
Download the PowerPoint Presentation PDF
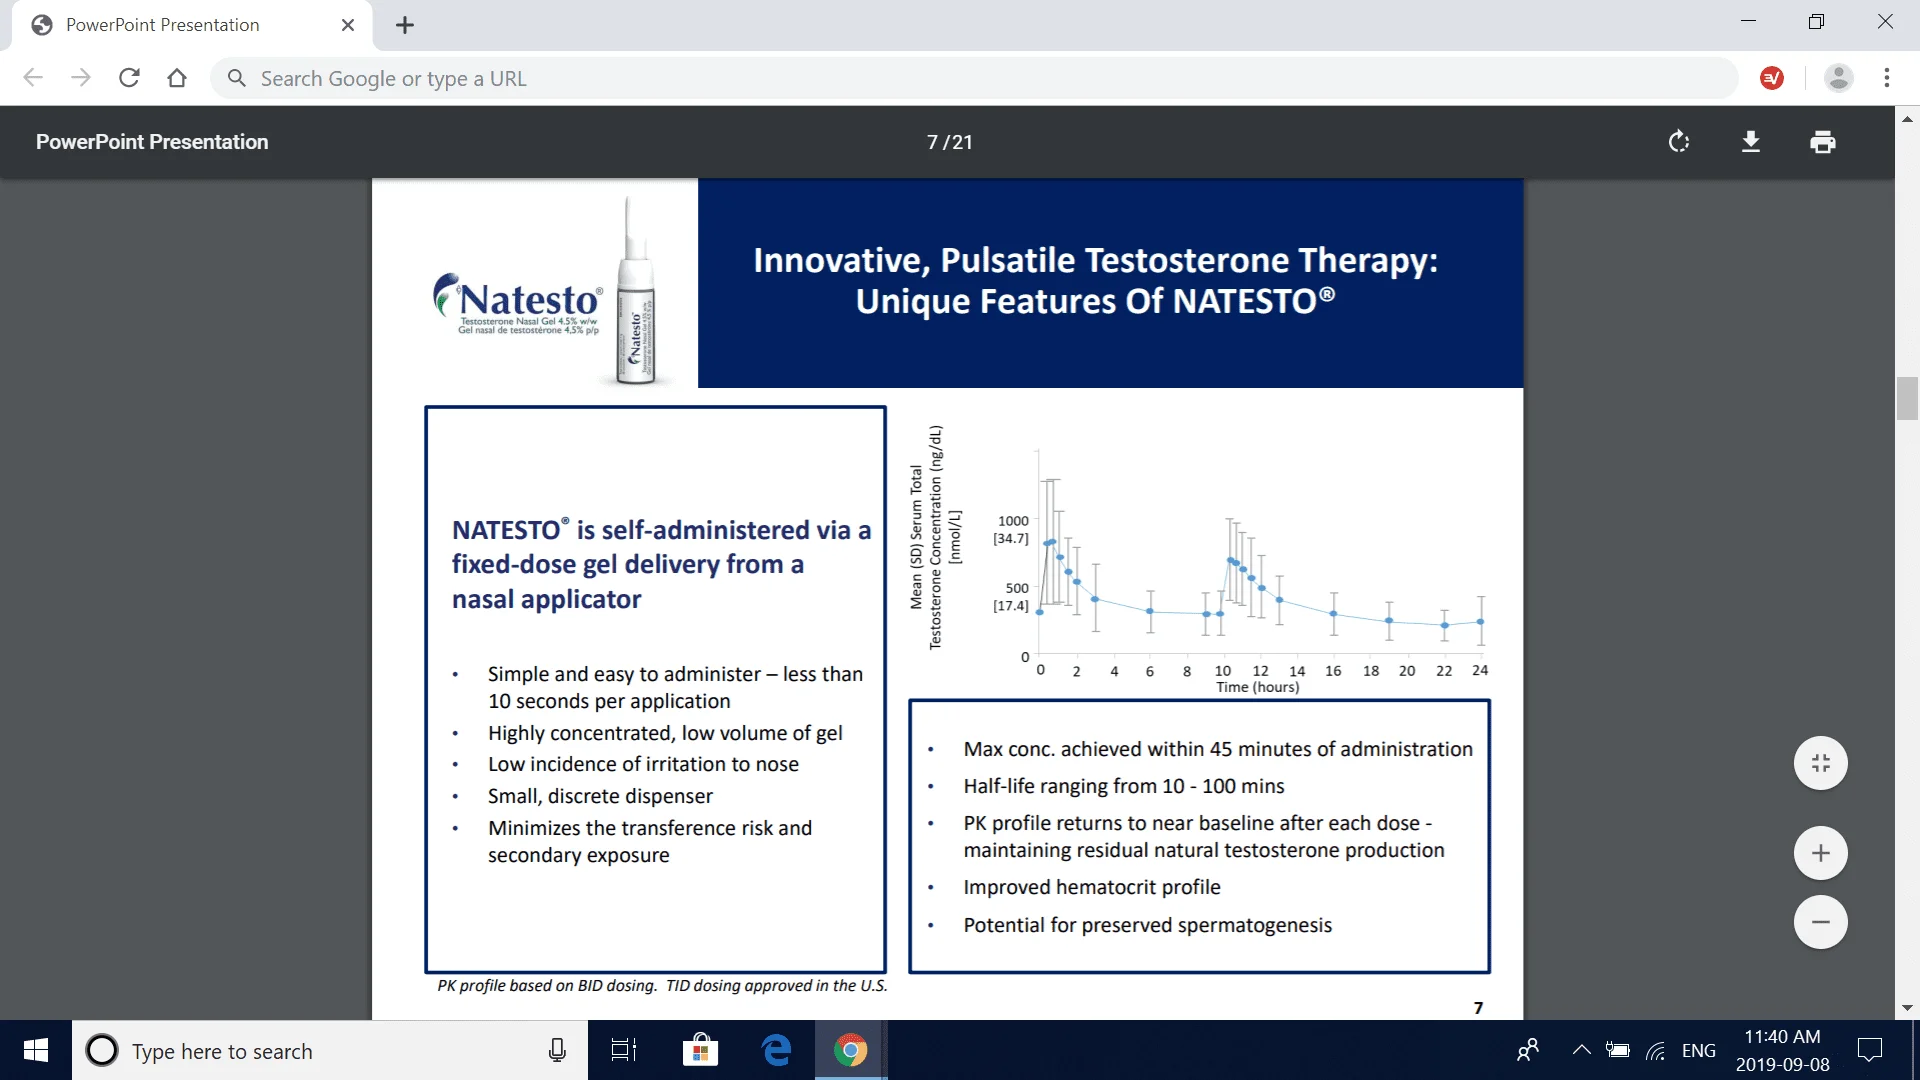click(x=1751, y=142)
